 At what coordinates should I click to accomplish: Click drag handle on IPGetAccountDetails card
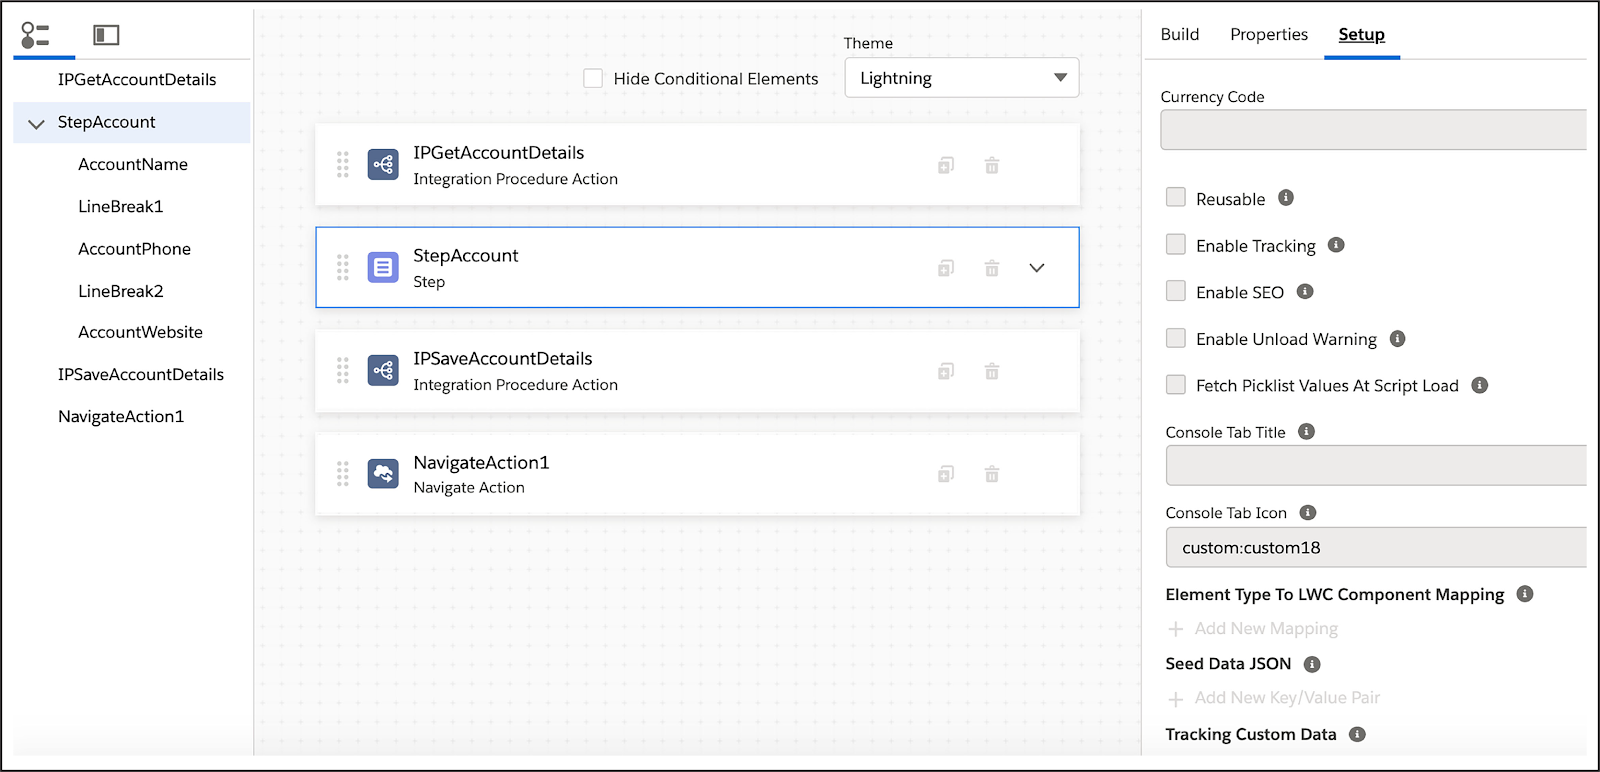(x=343, y=165)
